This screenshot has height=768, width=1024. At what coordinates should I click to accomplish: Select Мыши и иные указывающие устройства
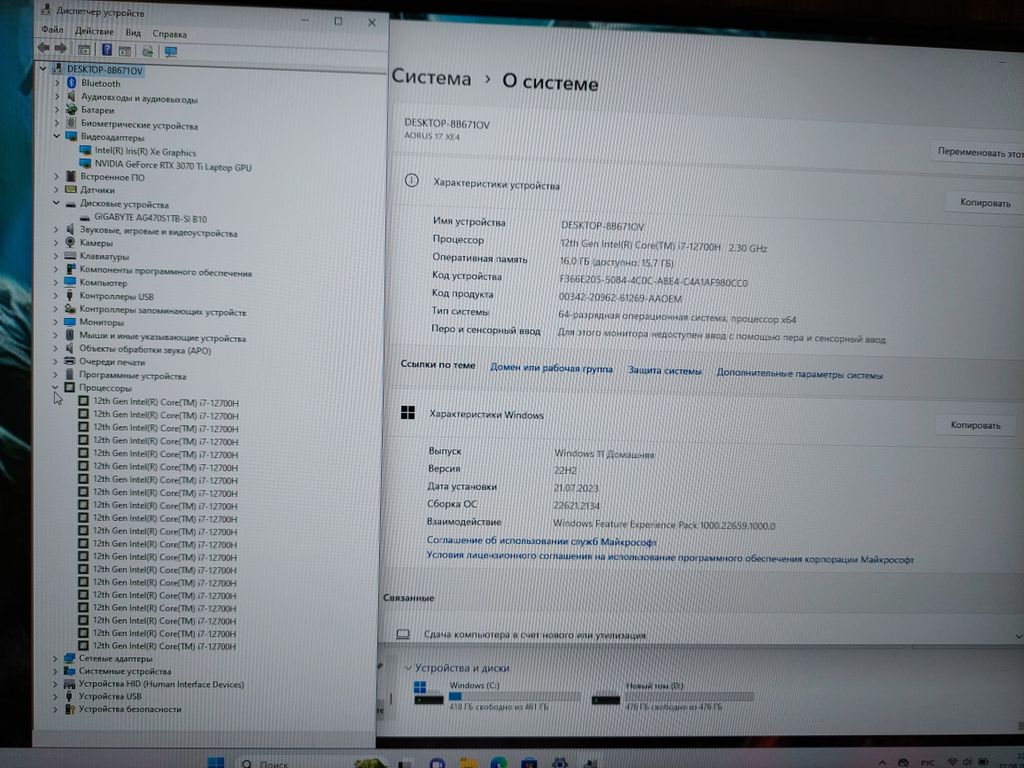[x=163, y=337]
